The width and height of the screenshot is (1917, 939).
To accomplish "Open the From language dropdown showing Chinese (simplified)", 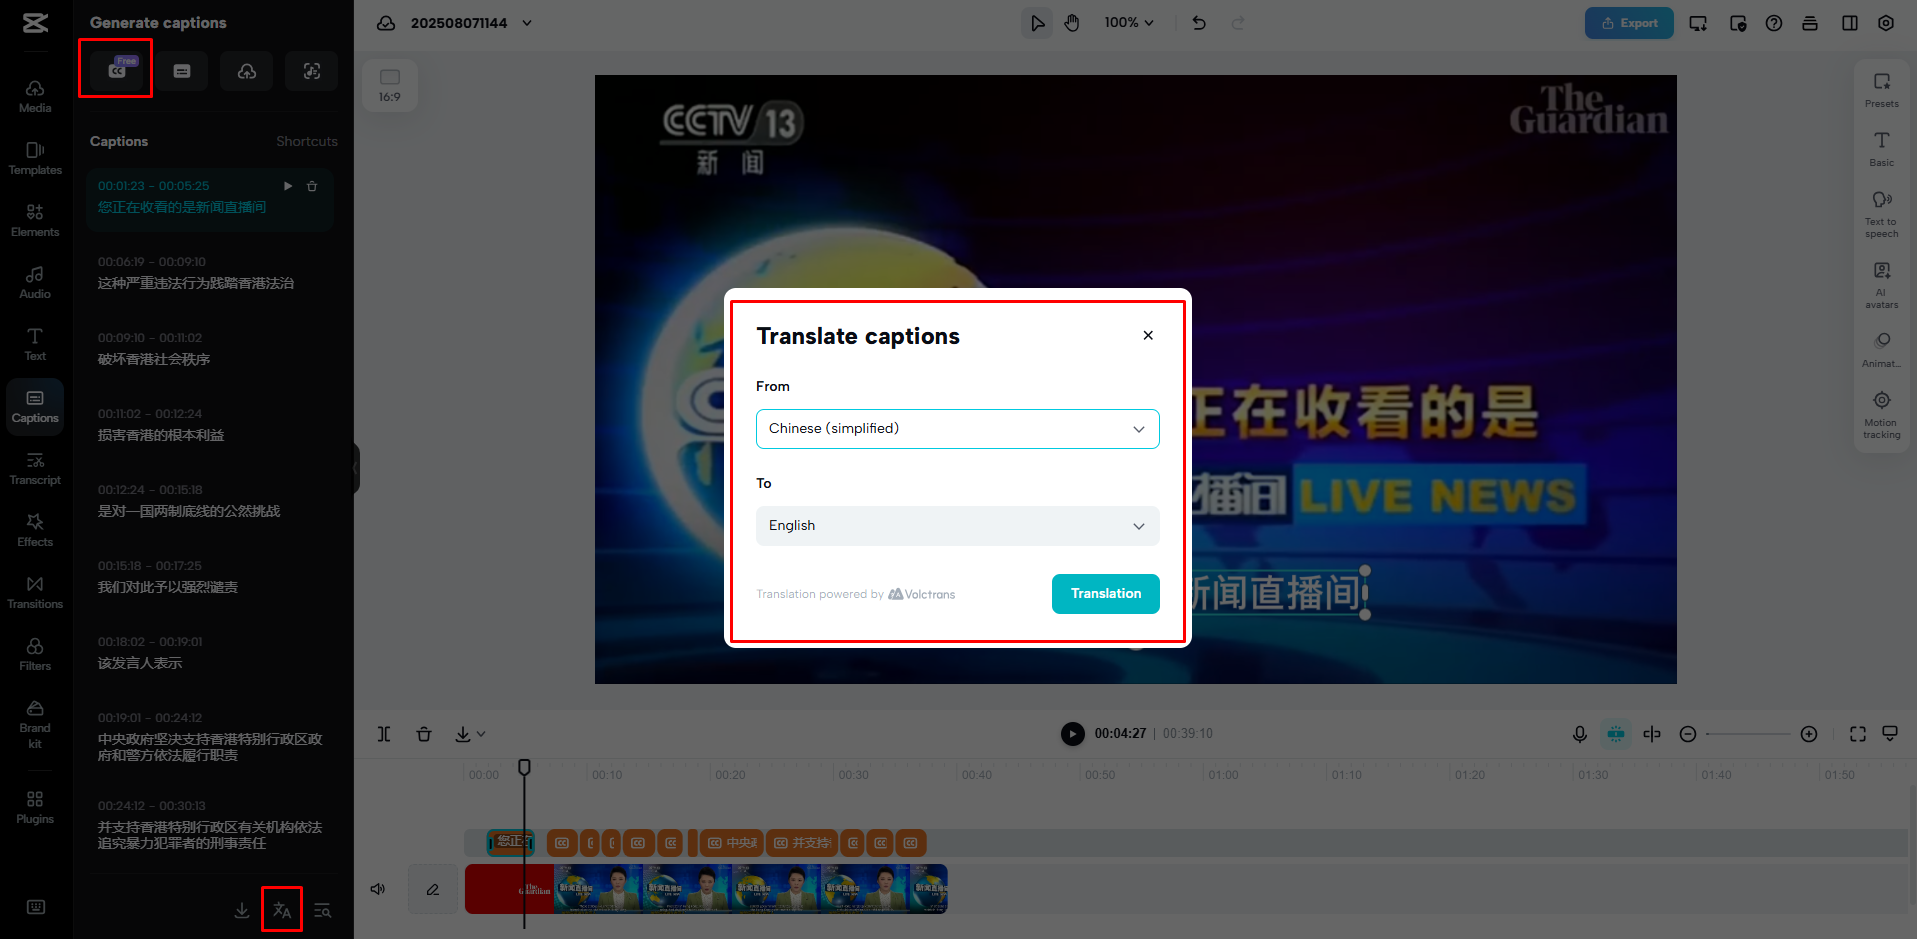I will (x=956, y=428).
